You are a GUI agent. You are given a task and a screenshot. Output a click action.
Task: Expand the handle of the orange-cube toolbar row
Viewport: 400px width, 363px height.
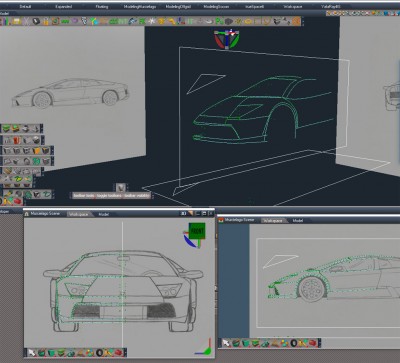52,151
